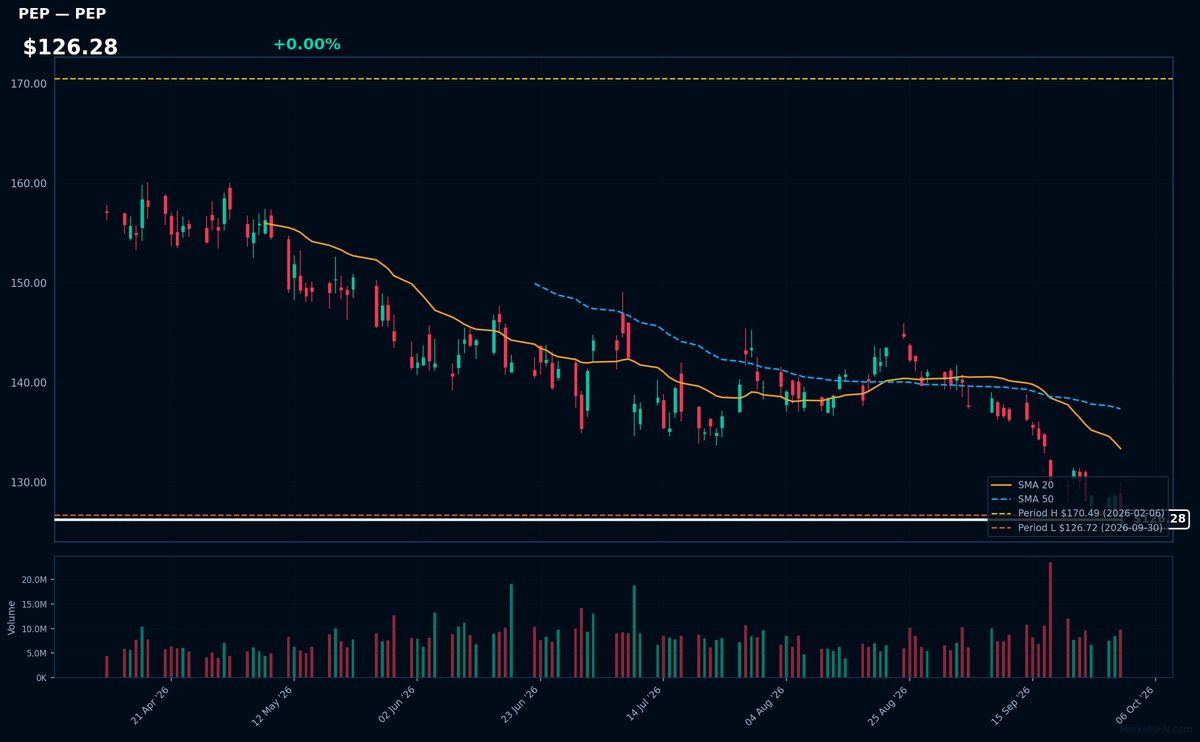The width and height of the screenshot is (1200, 742).
Task: Select the 02 Jun '26 date label
Action: [x=395, y=705]
